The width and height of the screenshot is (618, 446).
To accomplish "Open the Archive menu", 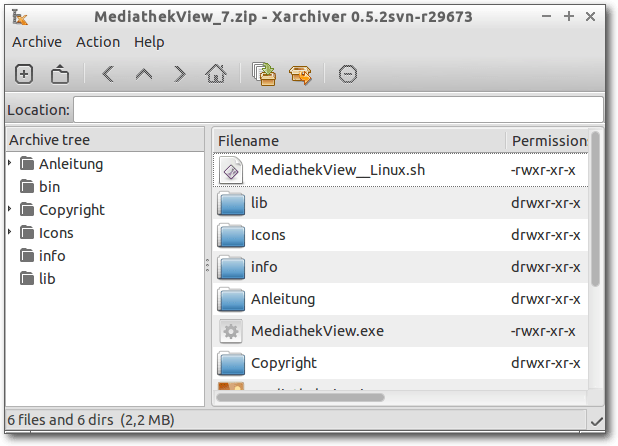I will (x=37, y=42).
